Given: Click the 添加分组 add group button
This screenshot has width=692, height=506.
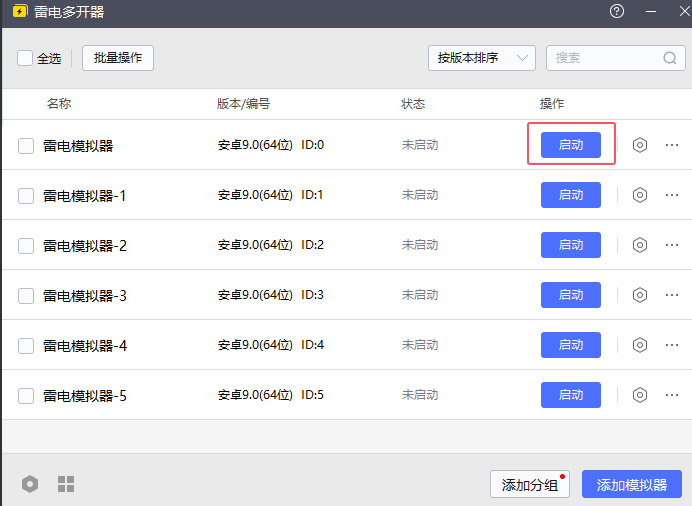Looking at the screenshot, I should coord(530,484).
